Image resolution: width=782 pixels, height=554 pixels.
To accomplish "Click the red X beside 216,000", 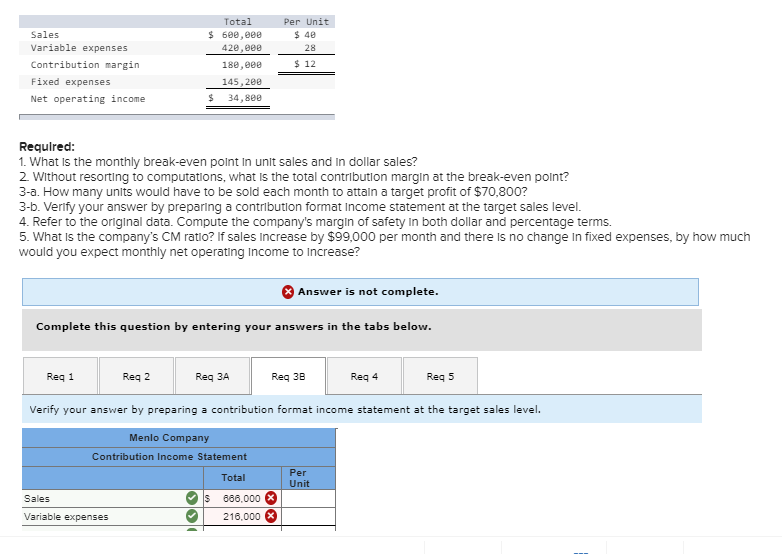I will click(271, 516).
